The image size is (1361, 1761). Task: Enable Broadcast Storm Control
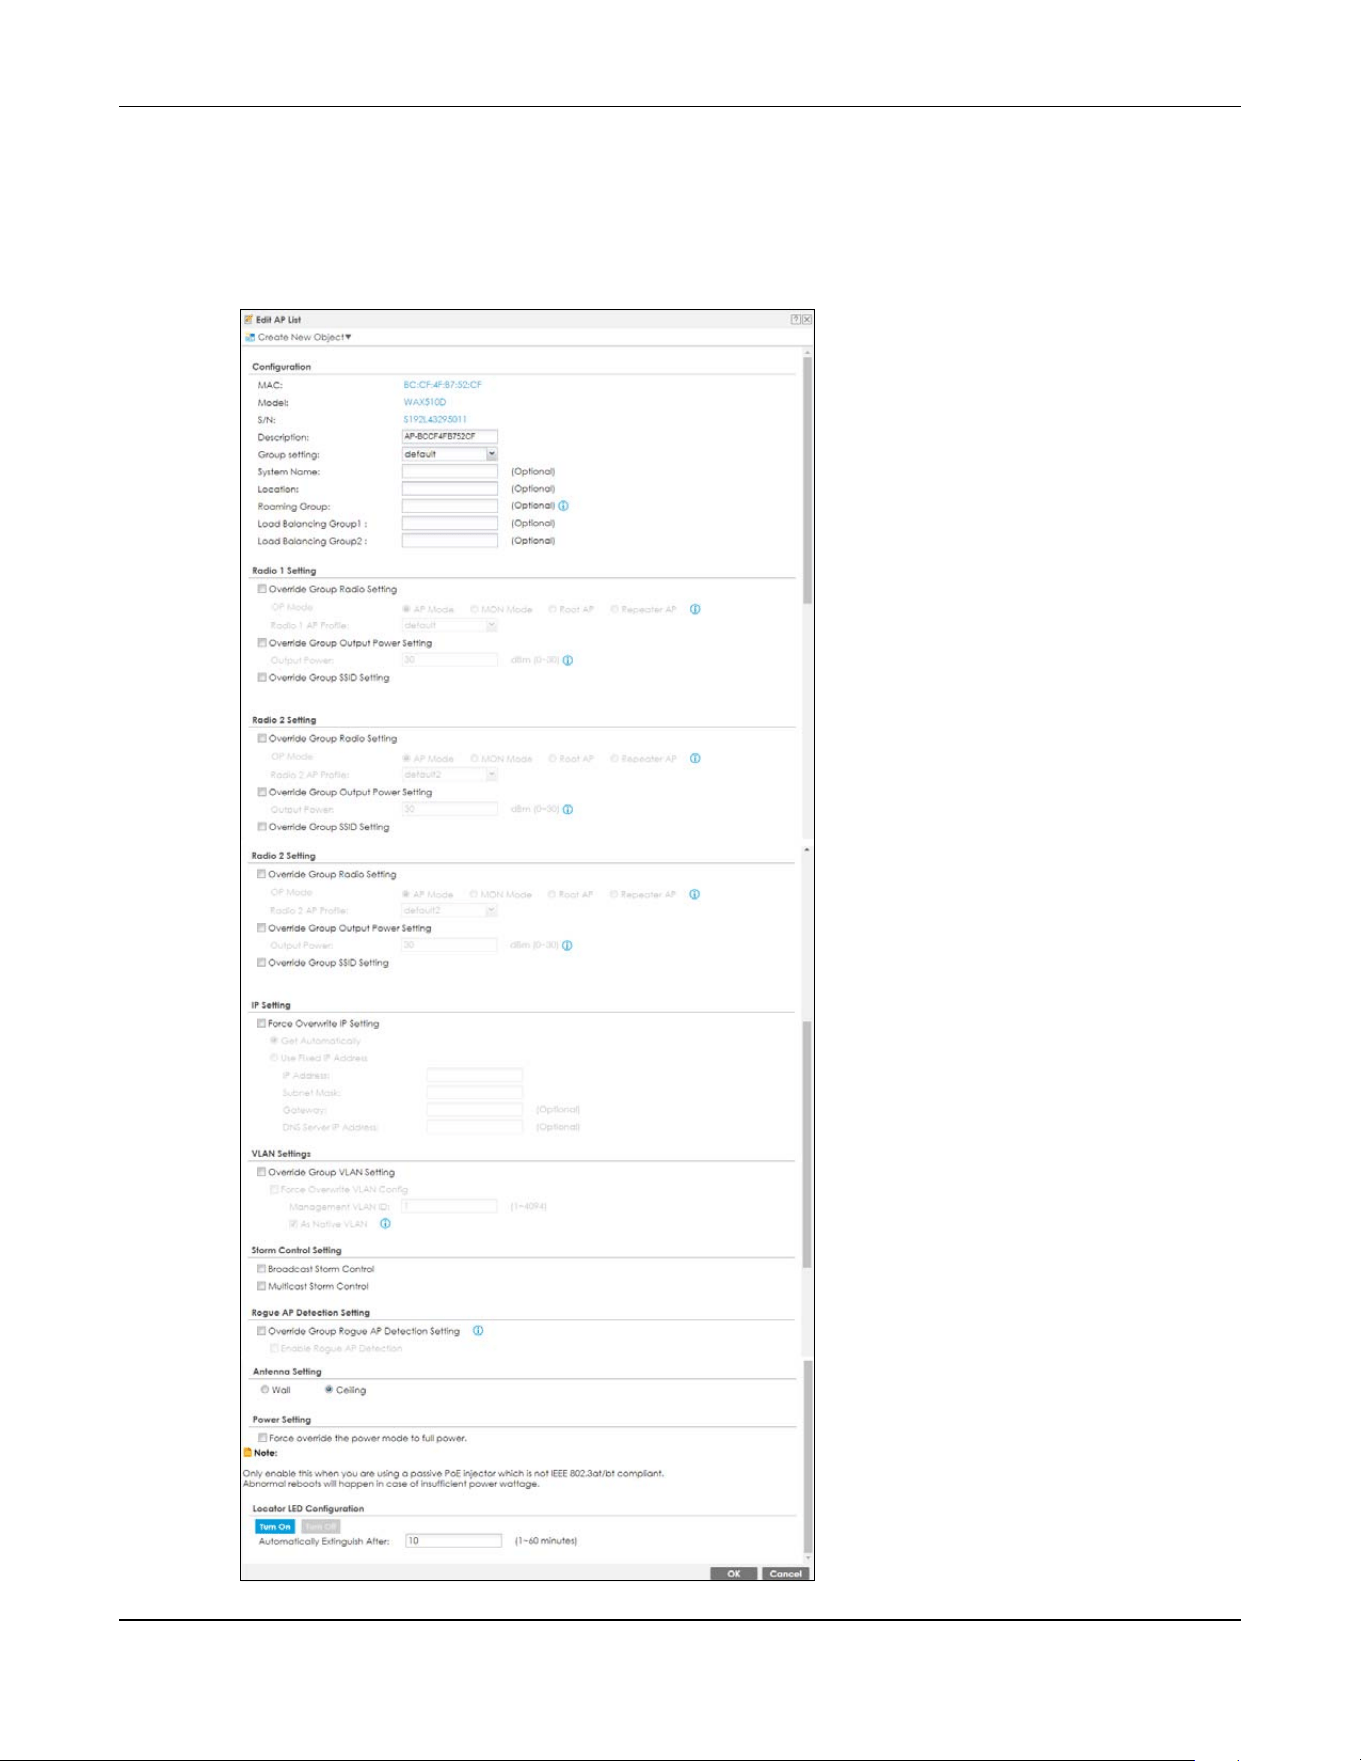pyautogui.click(x=262, y=1269)
